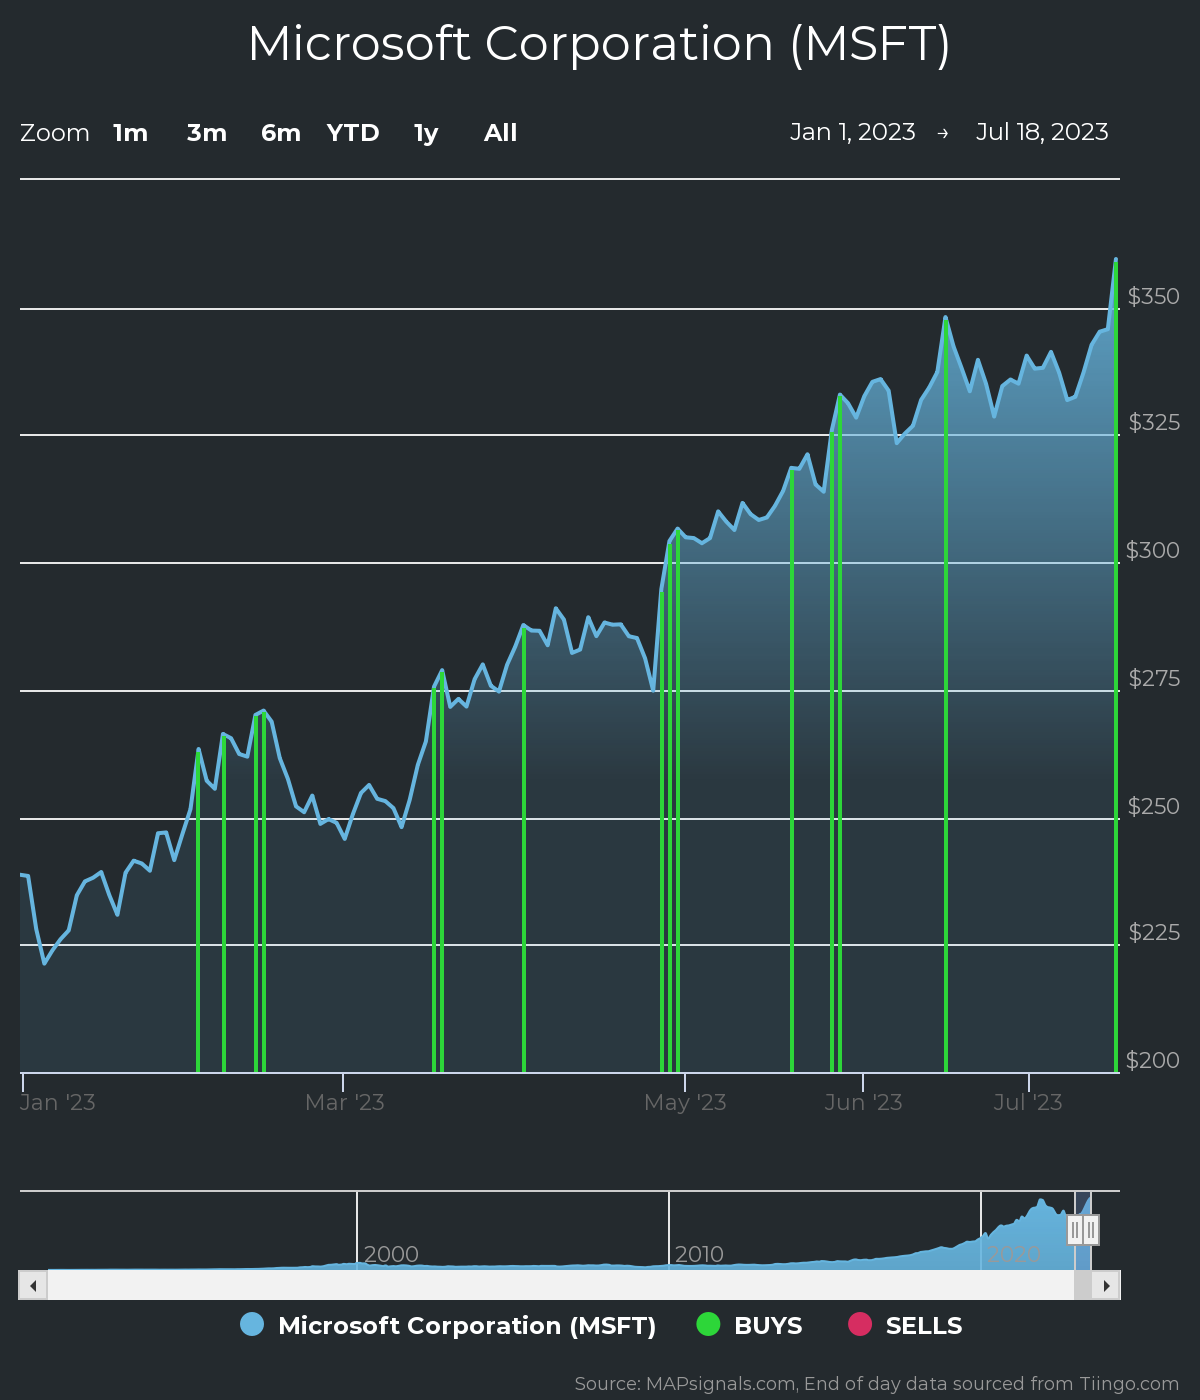The image size is (1200, 1400).
Task: Click the $300 axis label
Action: click(x=1153, y=550)
